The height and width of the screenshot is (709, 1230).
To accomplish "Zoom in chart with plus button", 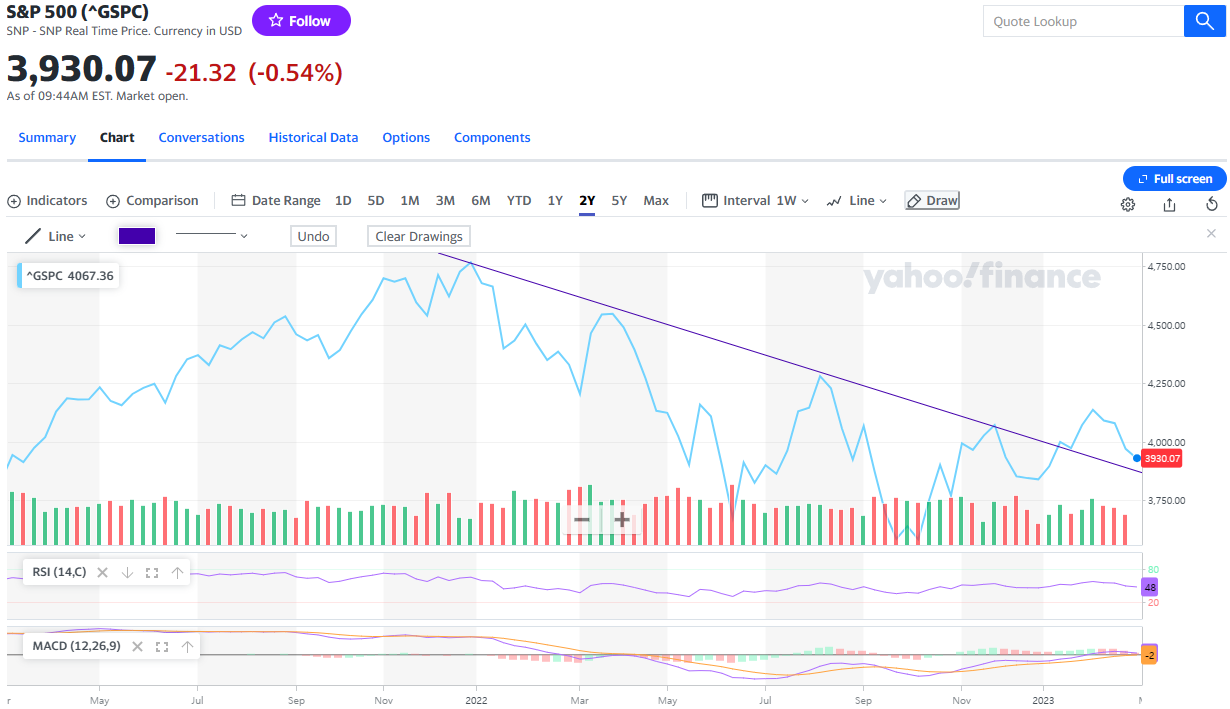I will tap(621, 520).
